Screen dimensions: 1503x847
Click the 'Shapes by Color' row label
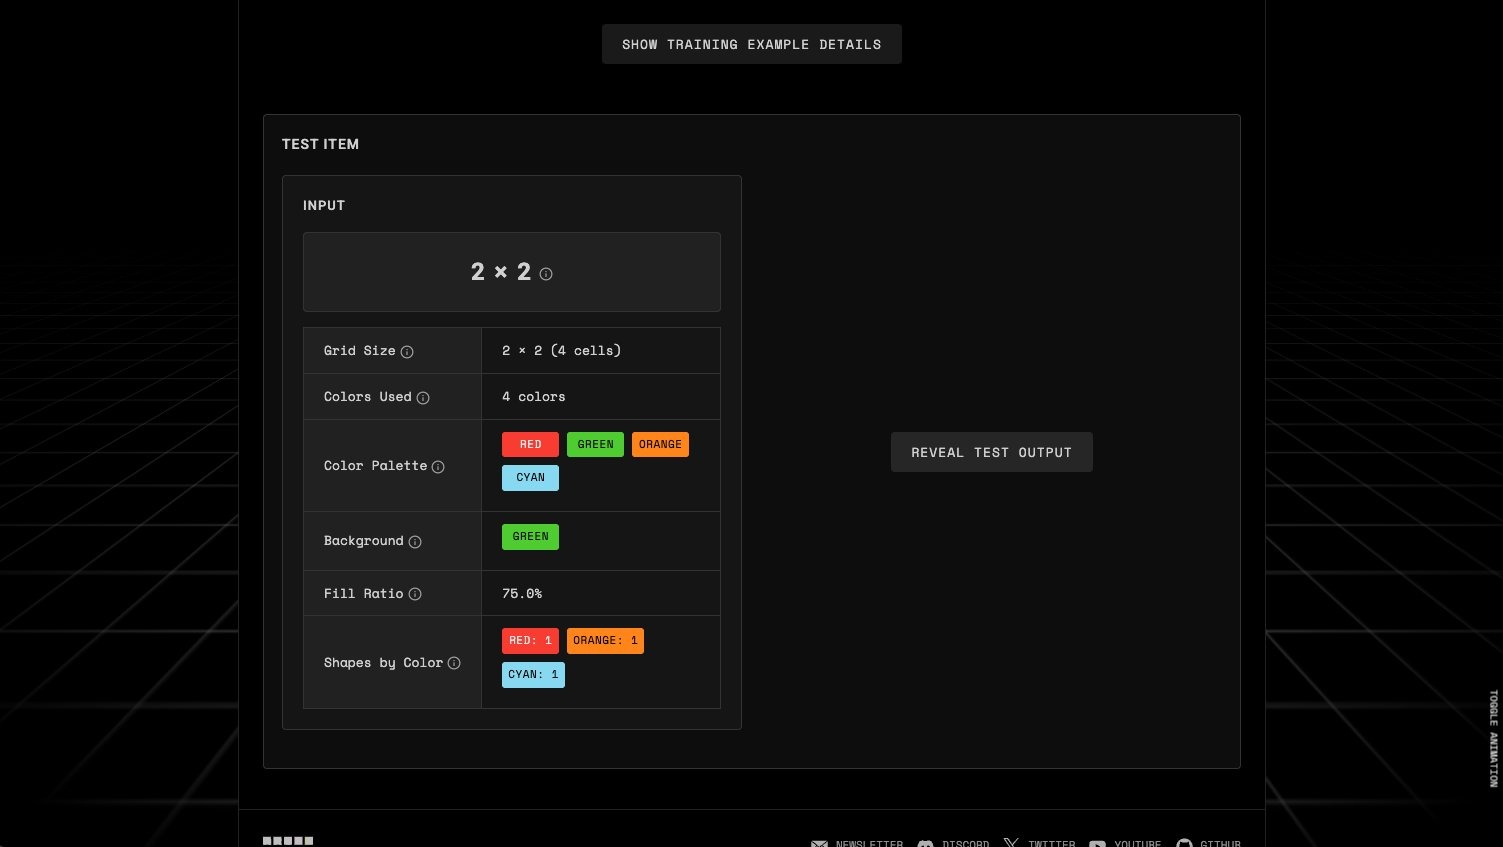point(383,662)
